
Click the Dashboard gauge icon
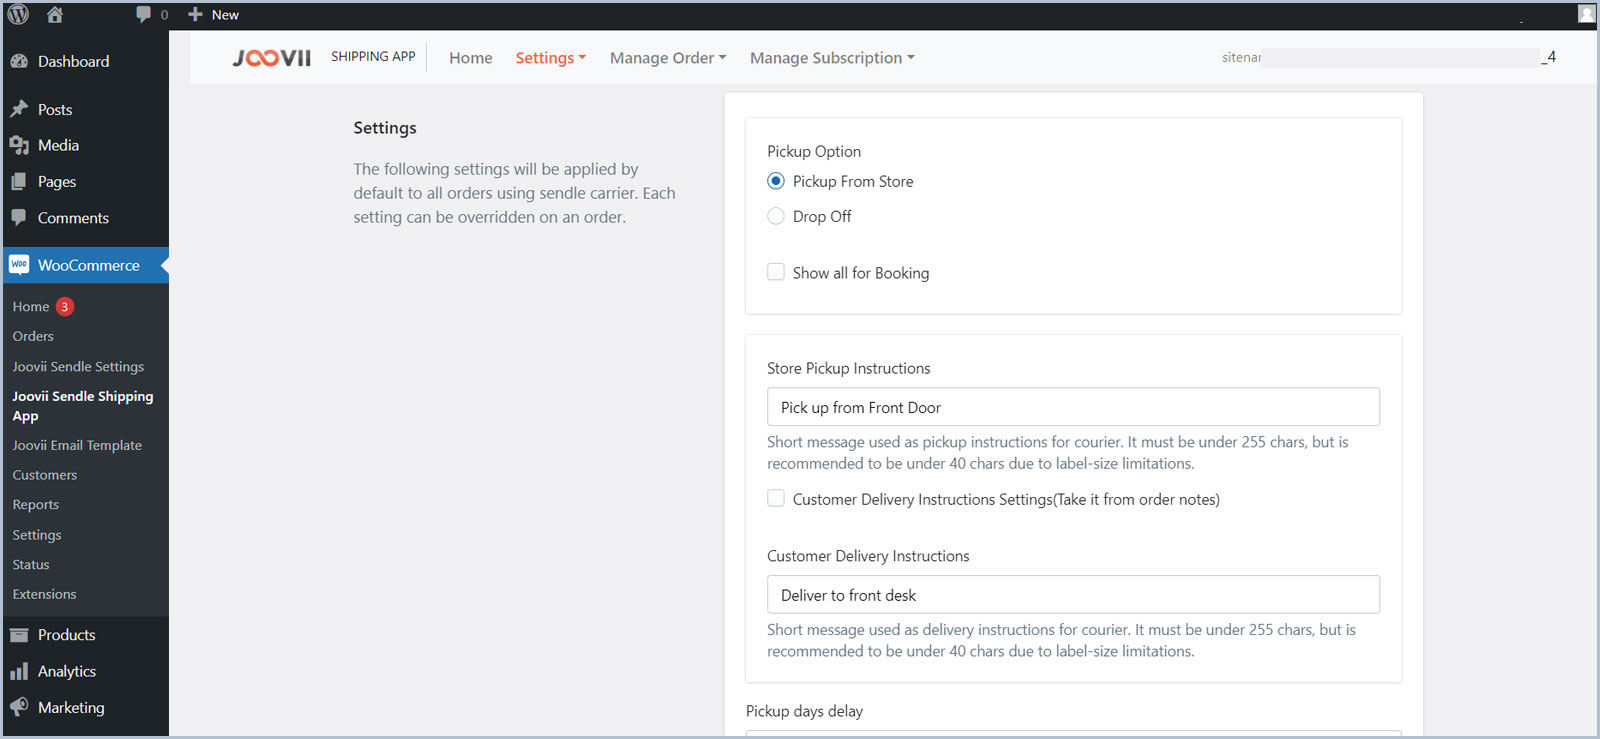(19, 61)
